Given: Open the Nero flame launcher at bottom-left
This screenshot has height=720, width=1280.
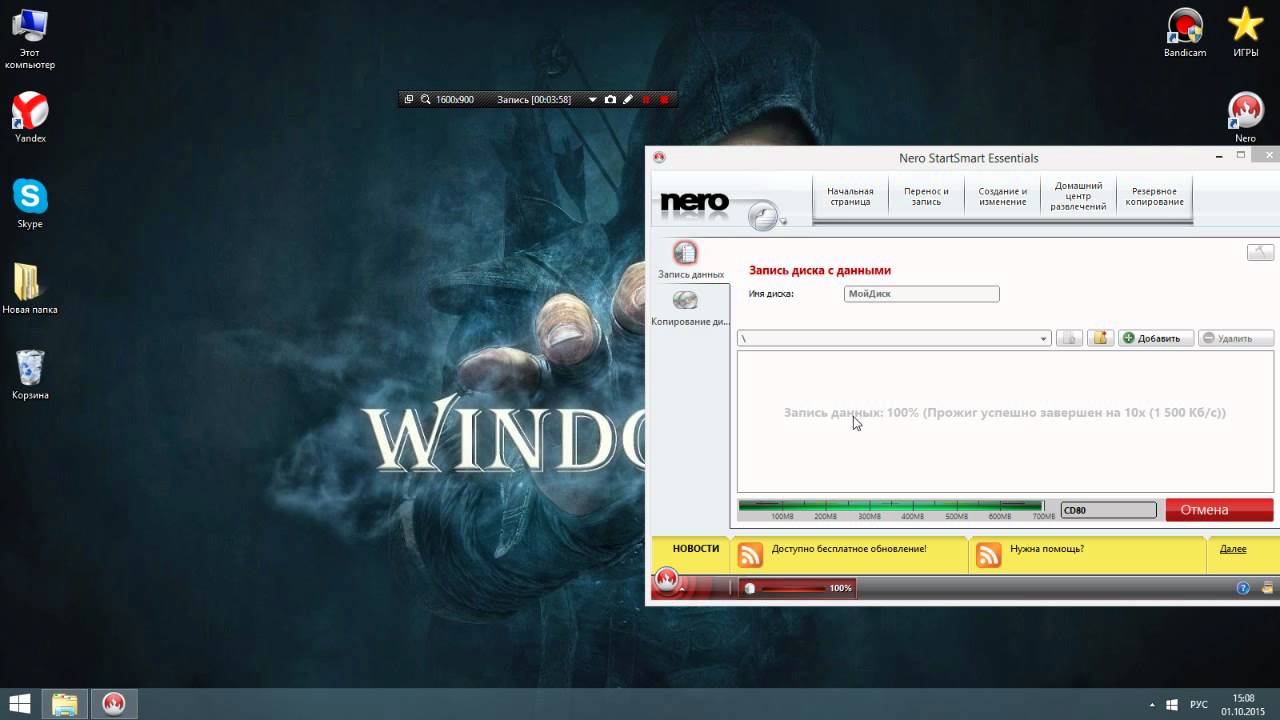Looking at the screenshot, I should point(667,579).
